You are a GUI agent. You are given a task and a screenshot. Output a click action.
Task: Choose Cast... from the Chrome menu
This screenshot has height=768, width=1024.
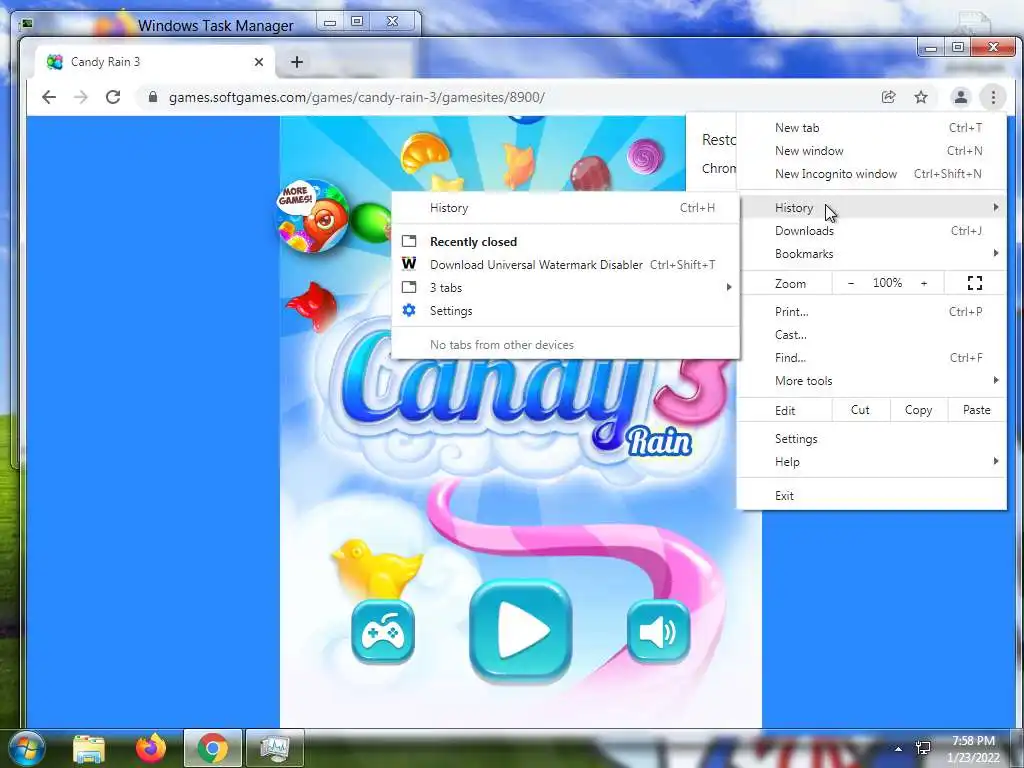[872, 334]
